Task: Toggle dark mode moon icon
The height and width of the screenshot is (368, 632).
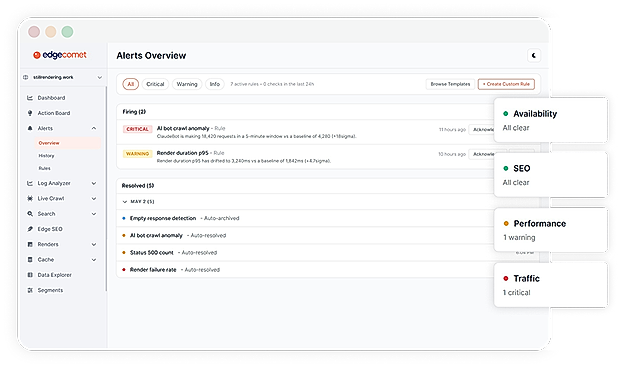Action: pyautogui.click(x=534, y=56)
